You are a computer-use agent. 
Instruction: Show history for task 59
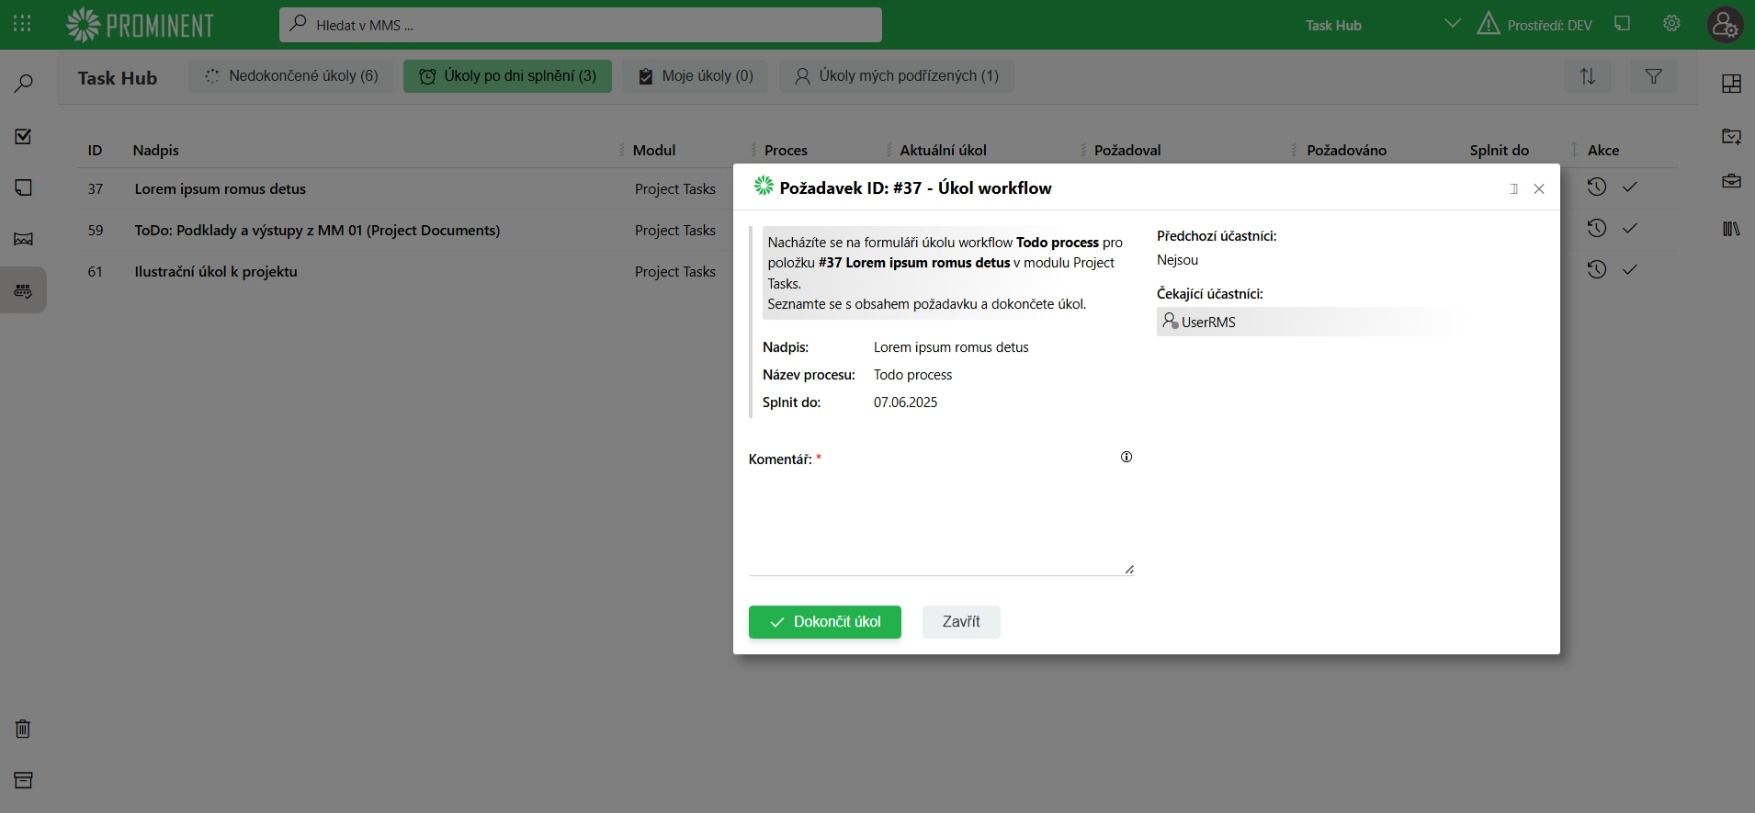click(x=1596, y=228)
